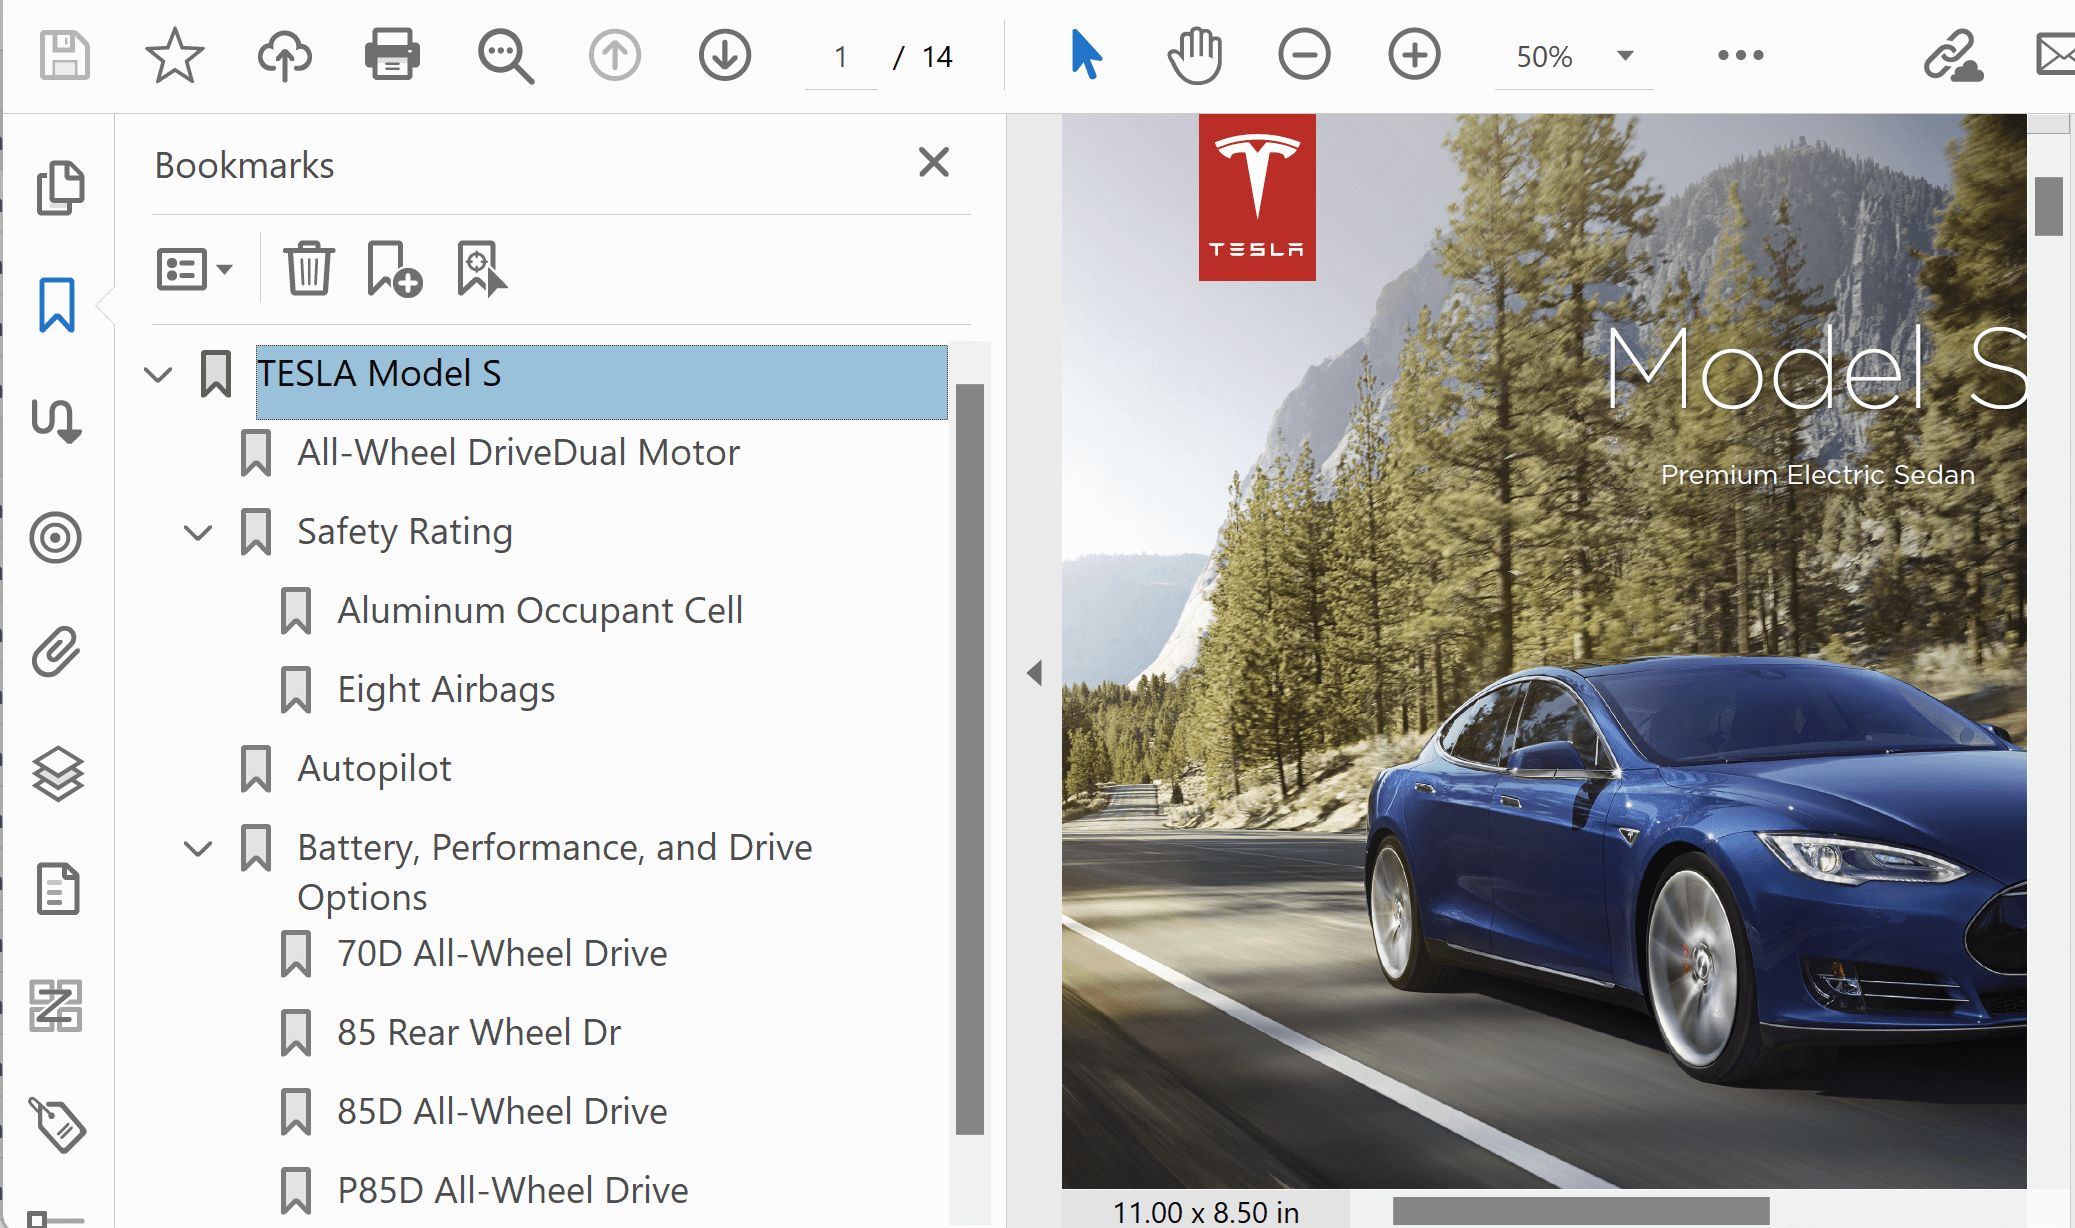Viewport: 2075px width, 1228px height.
Task: Click the document vertical scrollbar thumb
Action: tap(2049, 206)
